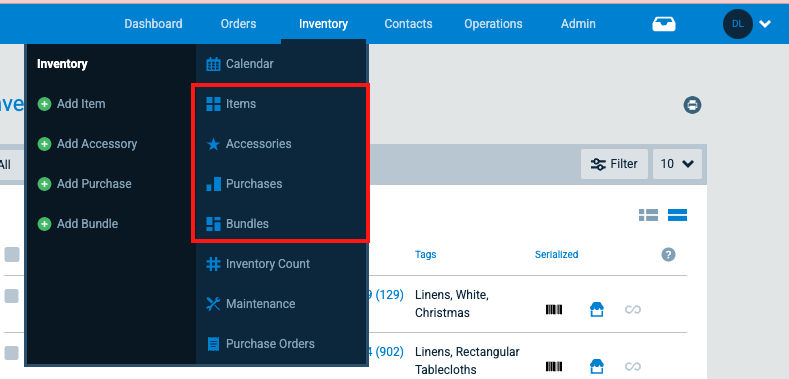789x379 pixels.
Task: Click the Maintenance wrench icon
Action: click(213, 304)
